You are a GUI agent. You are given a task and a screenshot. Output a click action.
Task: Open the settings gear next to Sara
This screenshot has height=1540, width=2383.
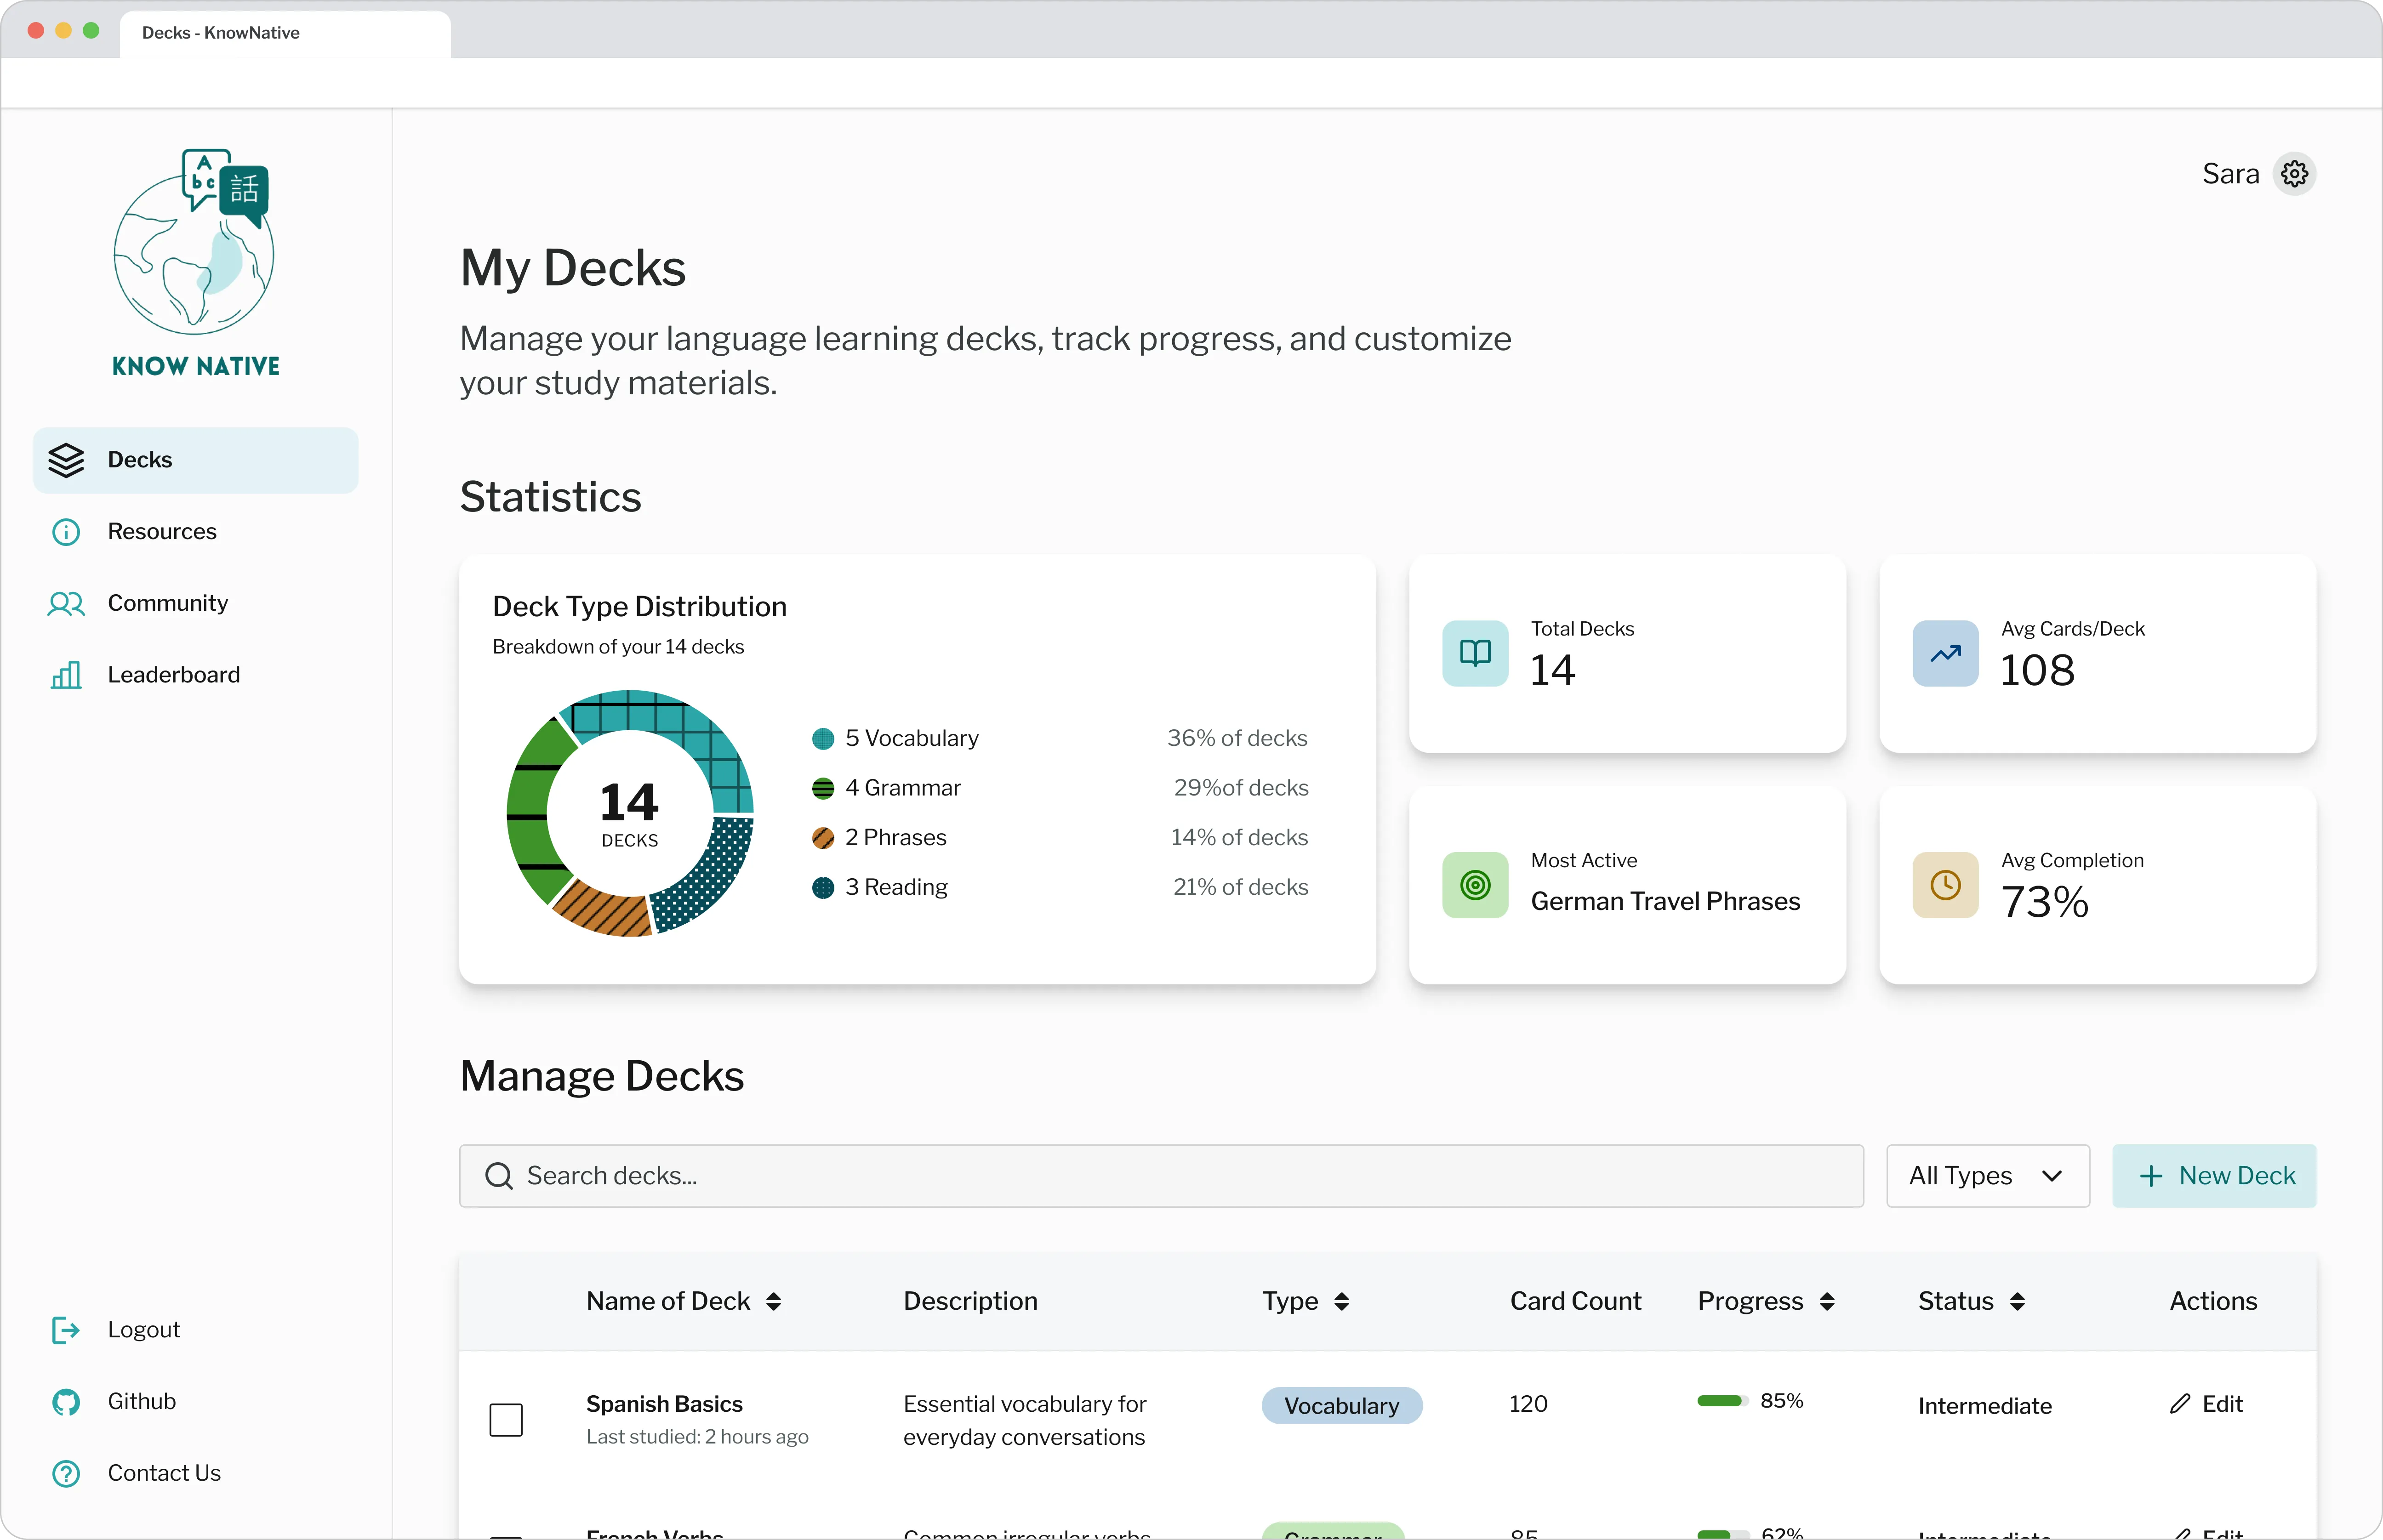point(2294,174)
